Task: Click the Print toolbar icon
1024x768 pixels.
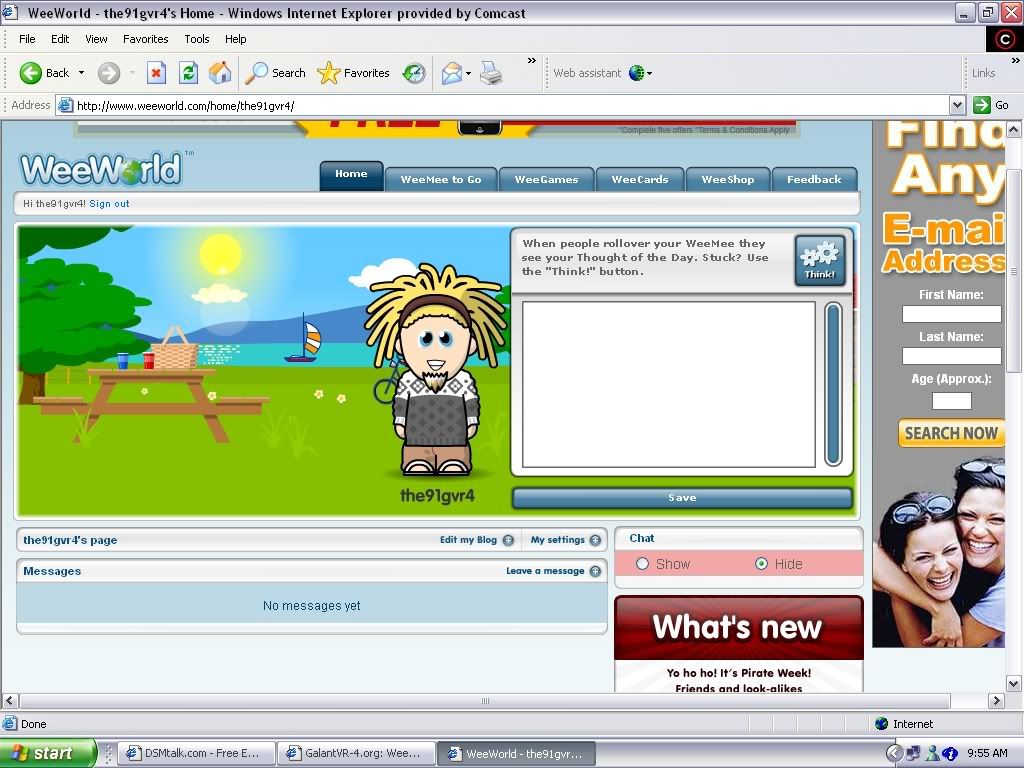Action: (490, 73)
